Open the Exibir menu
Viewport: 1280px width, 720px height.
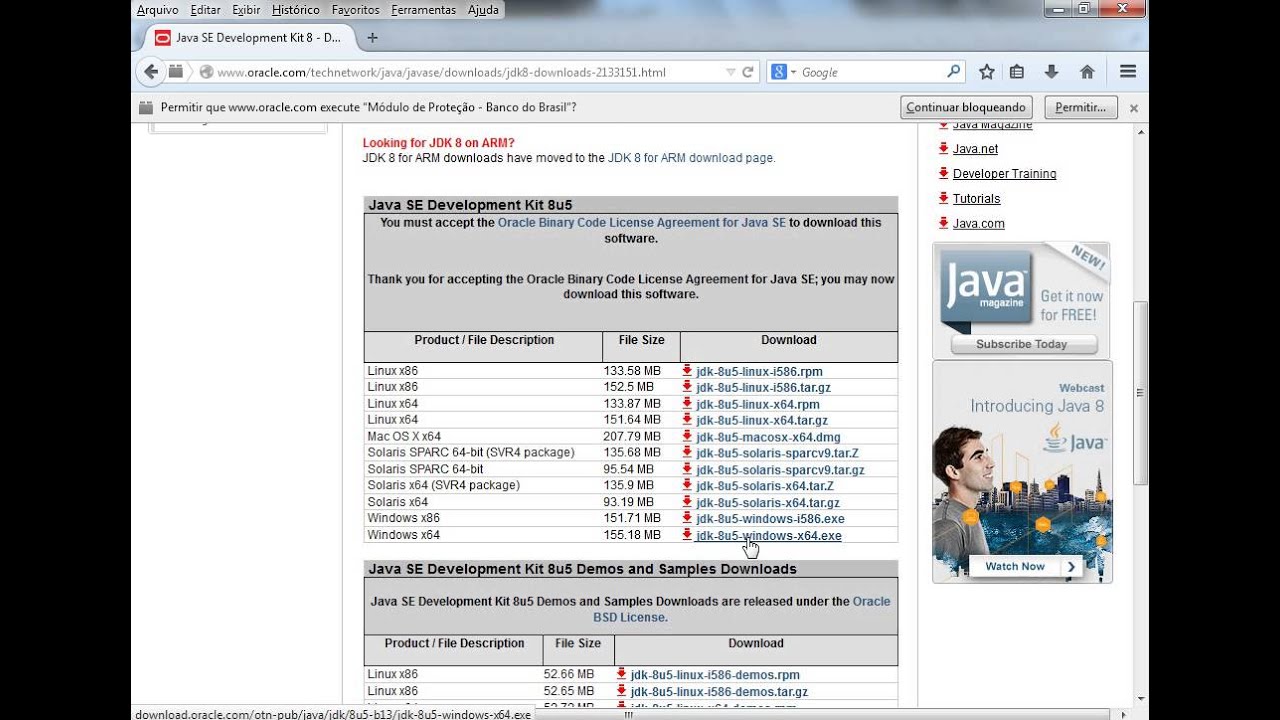(x=246, y=10)
